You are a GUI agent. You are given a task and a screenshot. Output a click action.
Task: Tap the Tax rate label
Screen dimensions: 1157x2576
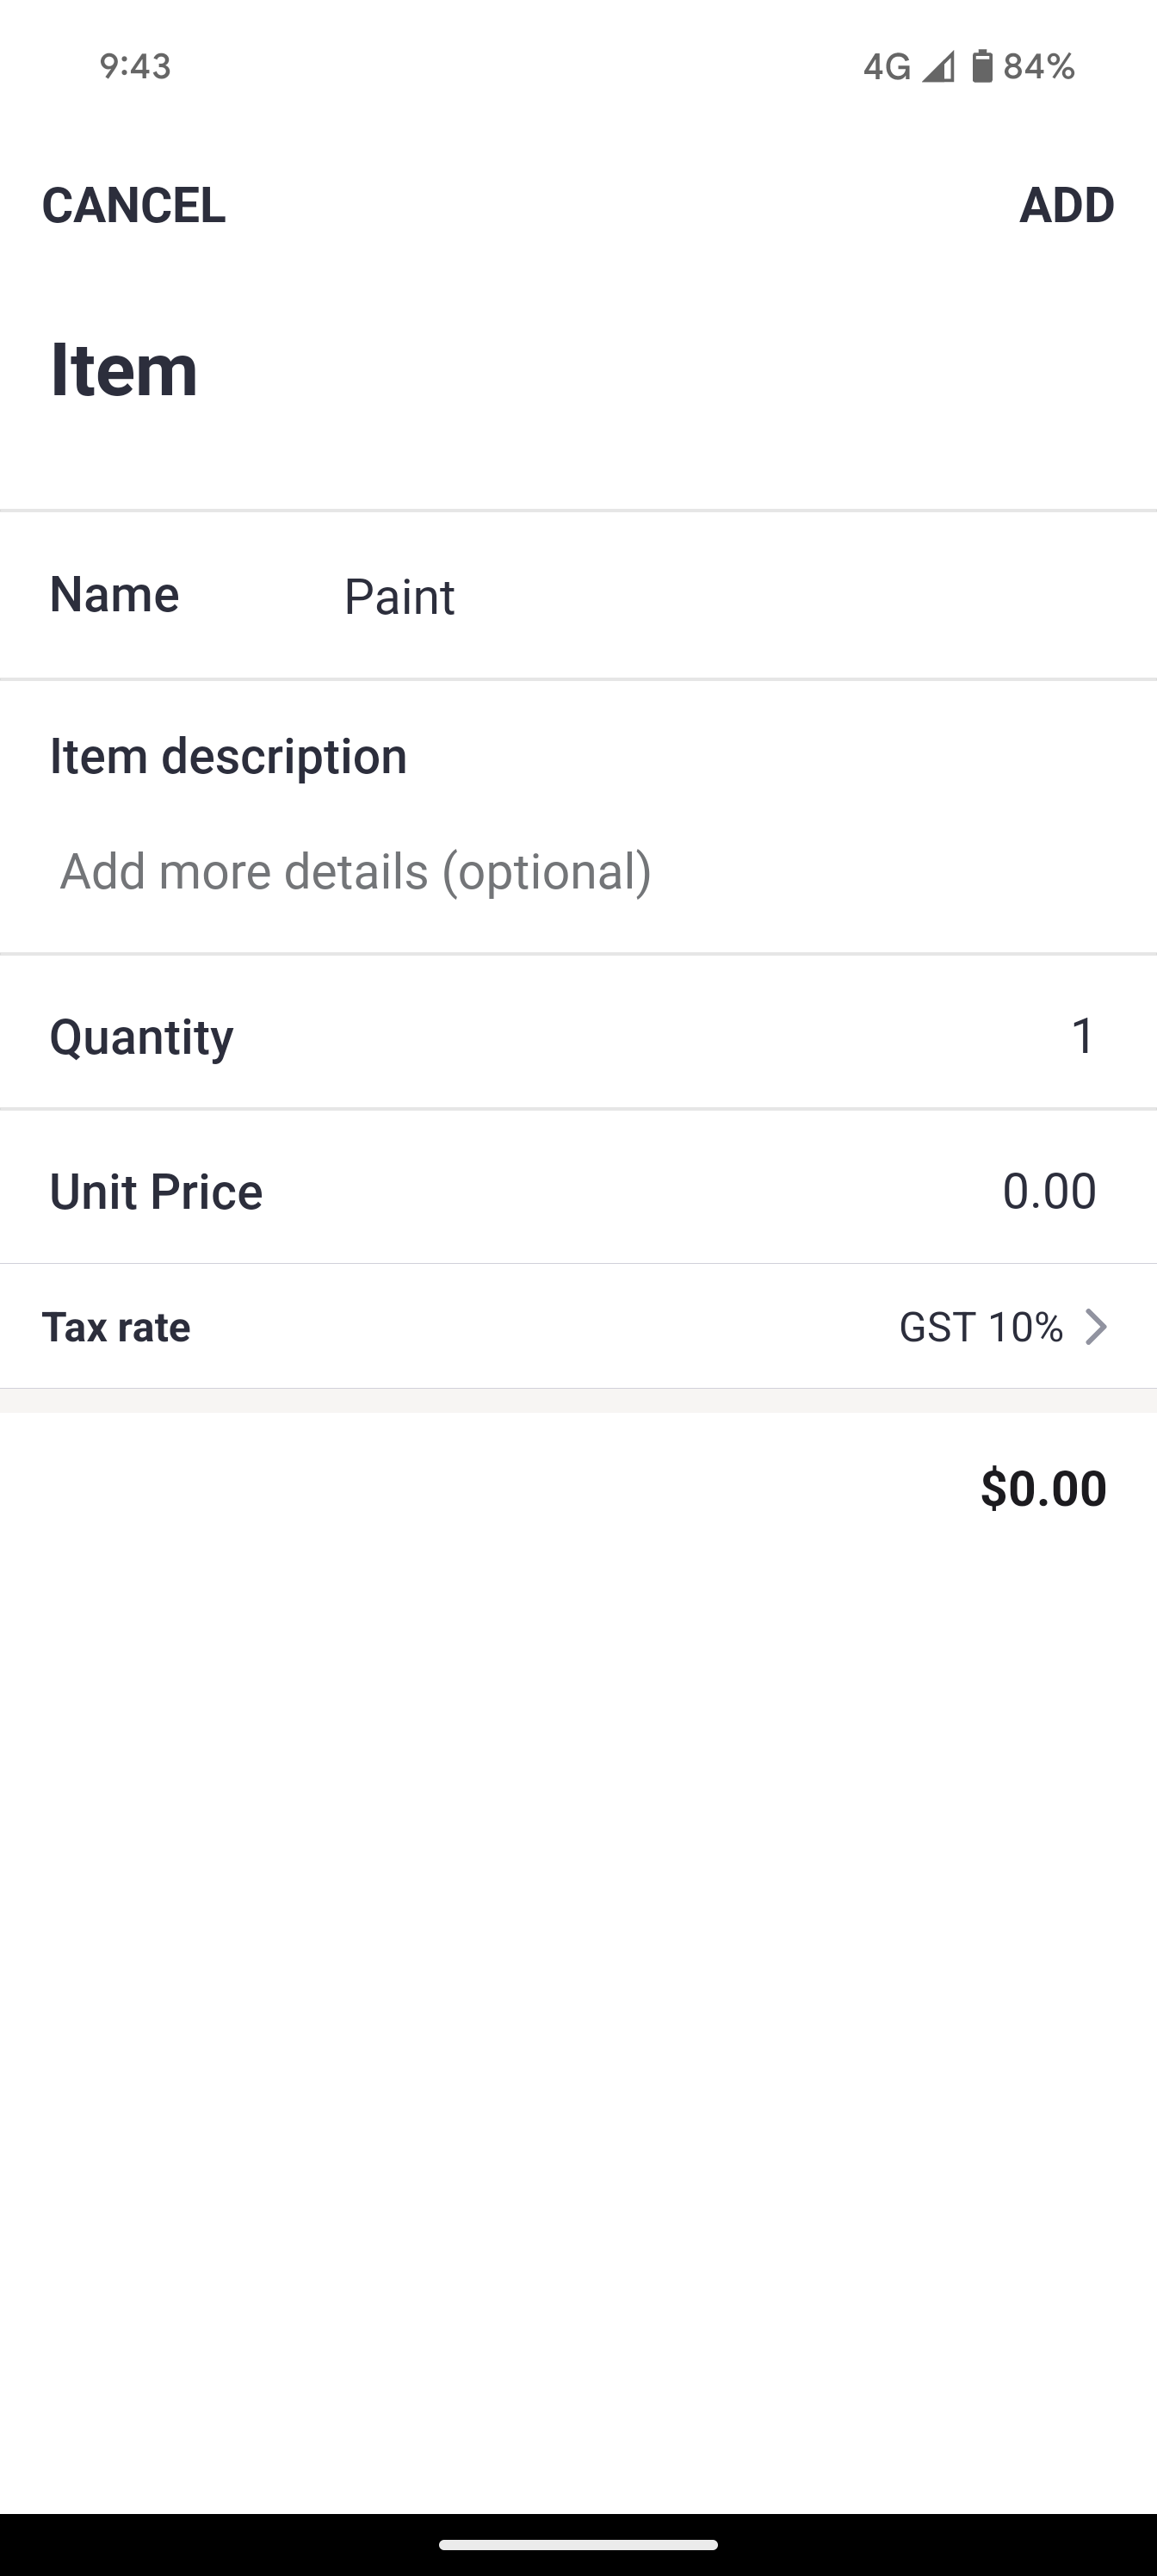[x=116, y=1327]
